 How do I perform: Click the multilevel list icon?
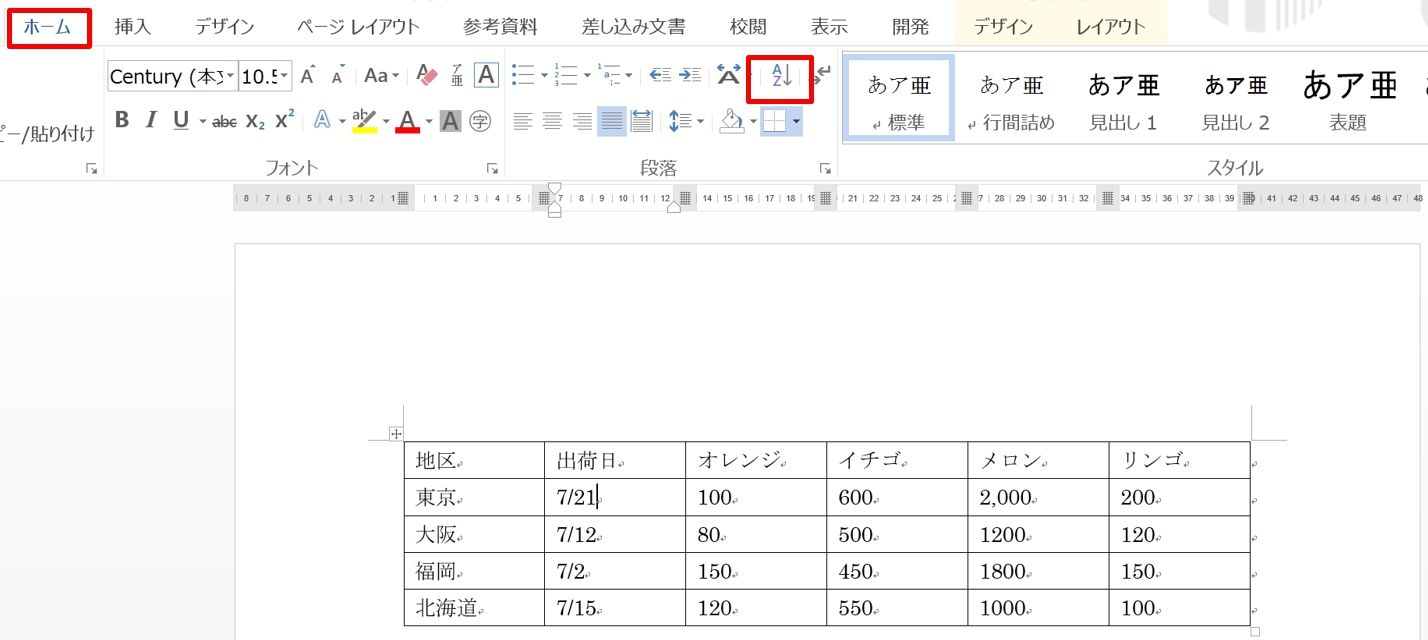coord(609,75)
